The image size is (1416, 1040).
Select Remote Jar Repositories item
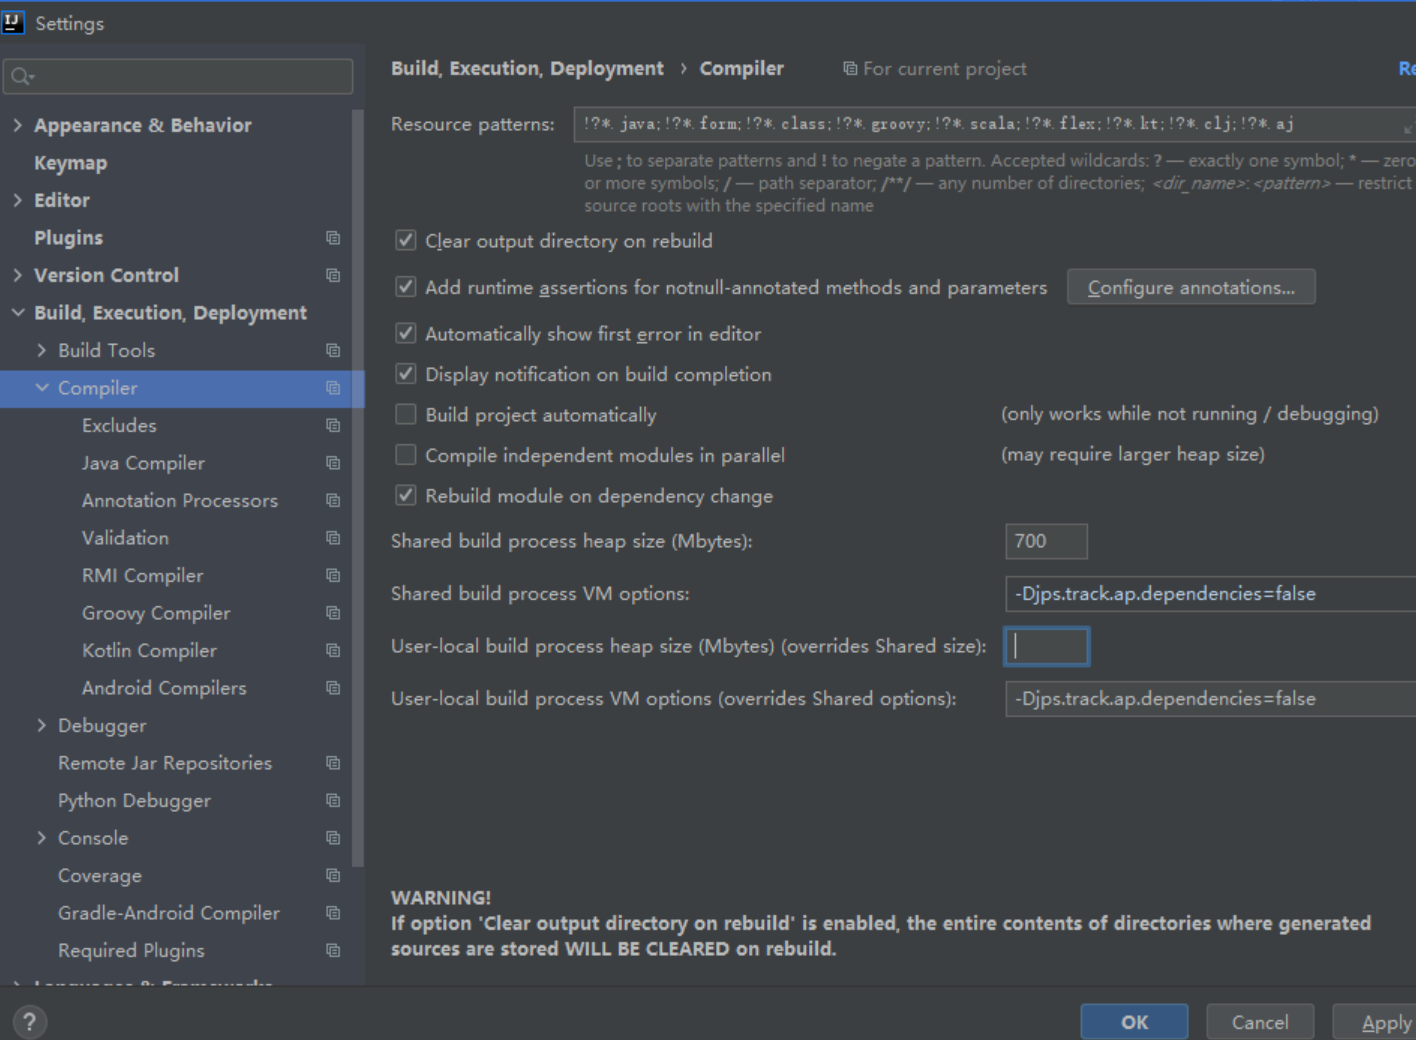[165, 763]
